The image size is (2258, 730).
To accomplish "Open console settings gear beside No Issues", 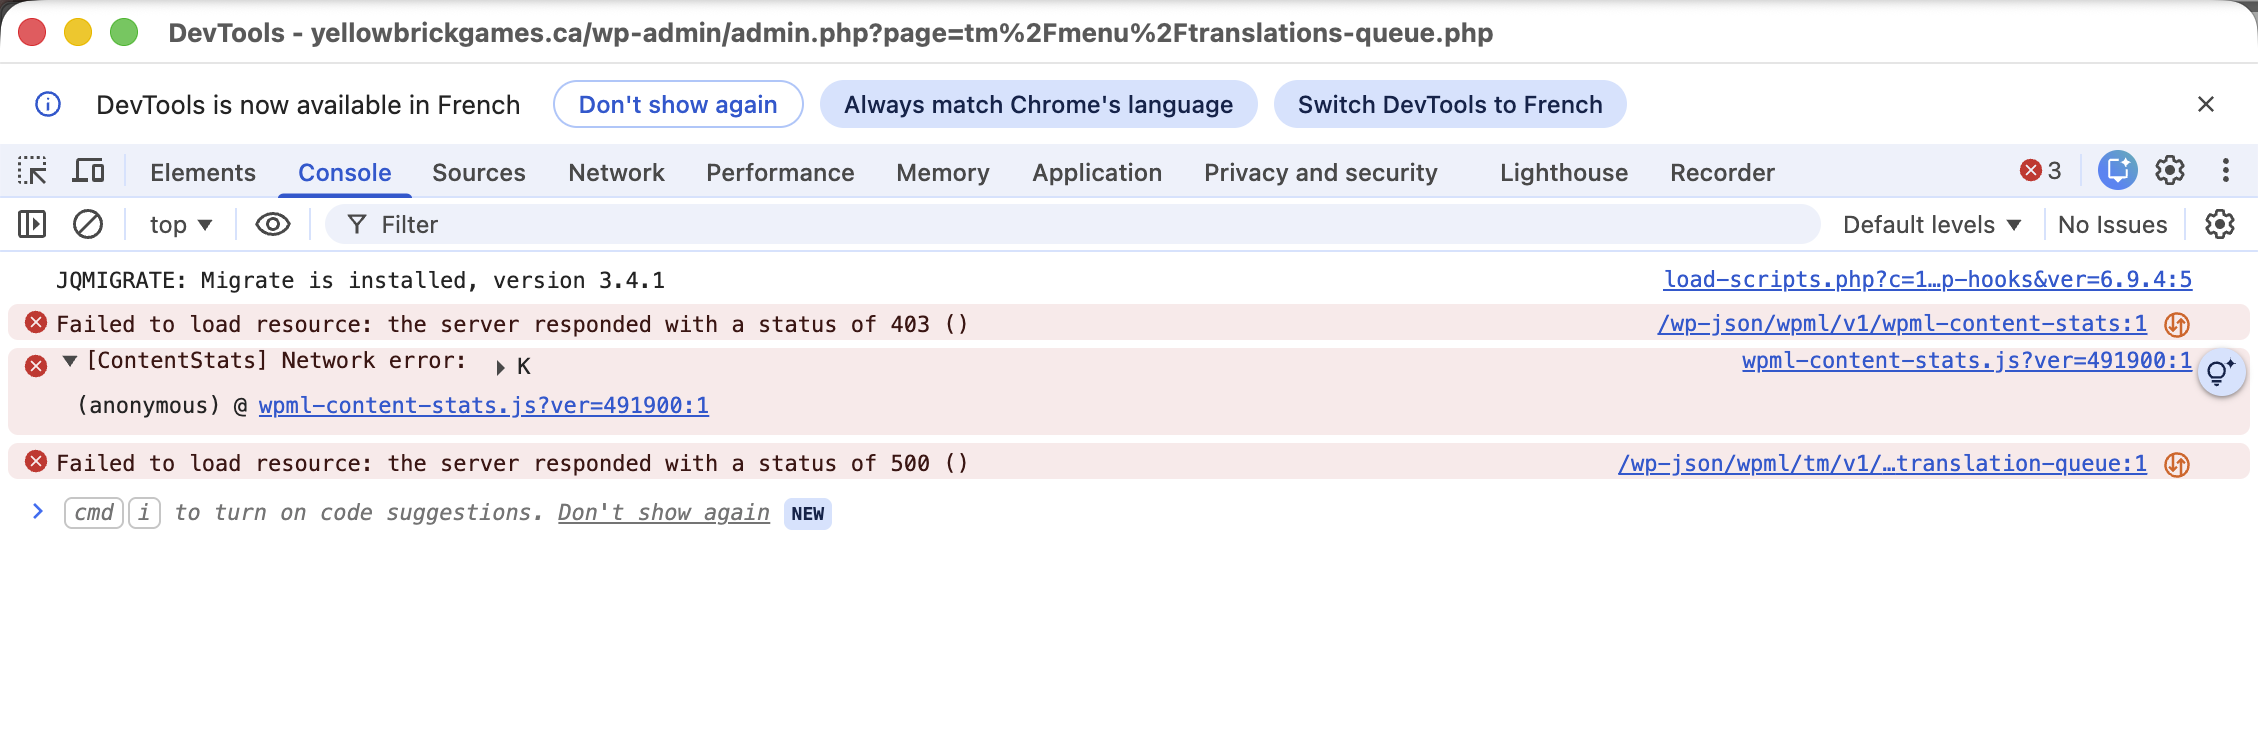I will [x=2219, y=225].
